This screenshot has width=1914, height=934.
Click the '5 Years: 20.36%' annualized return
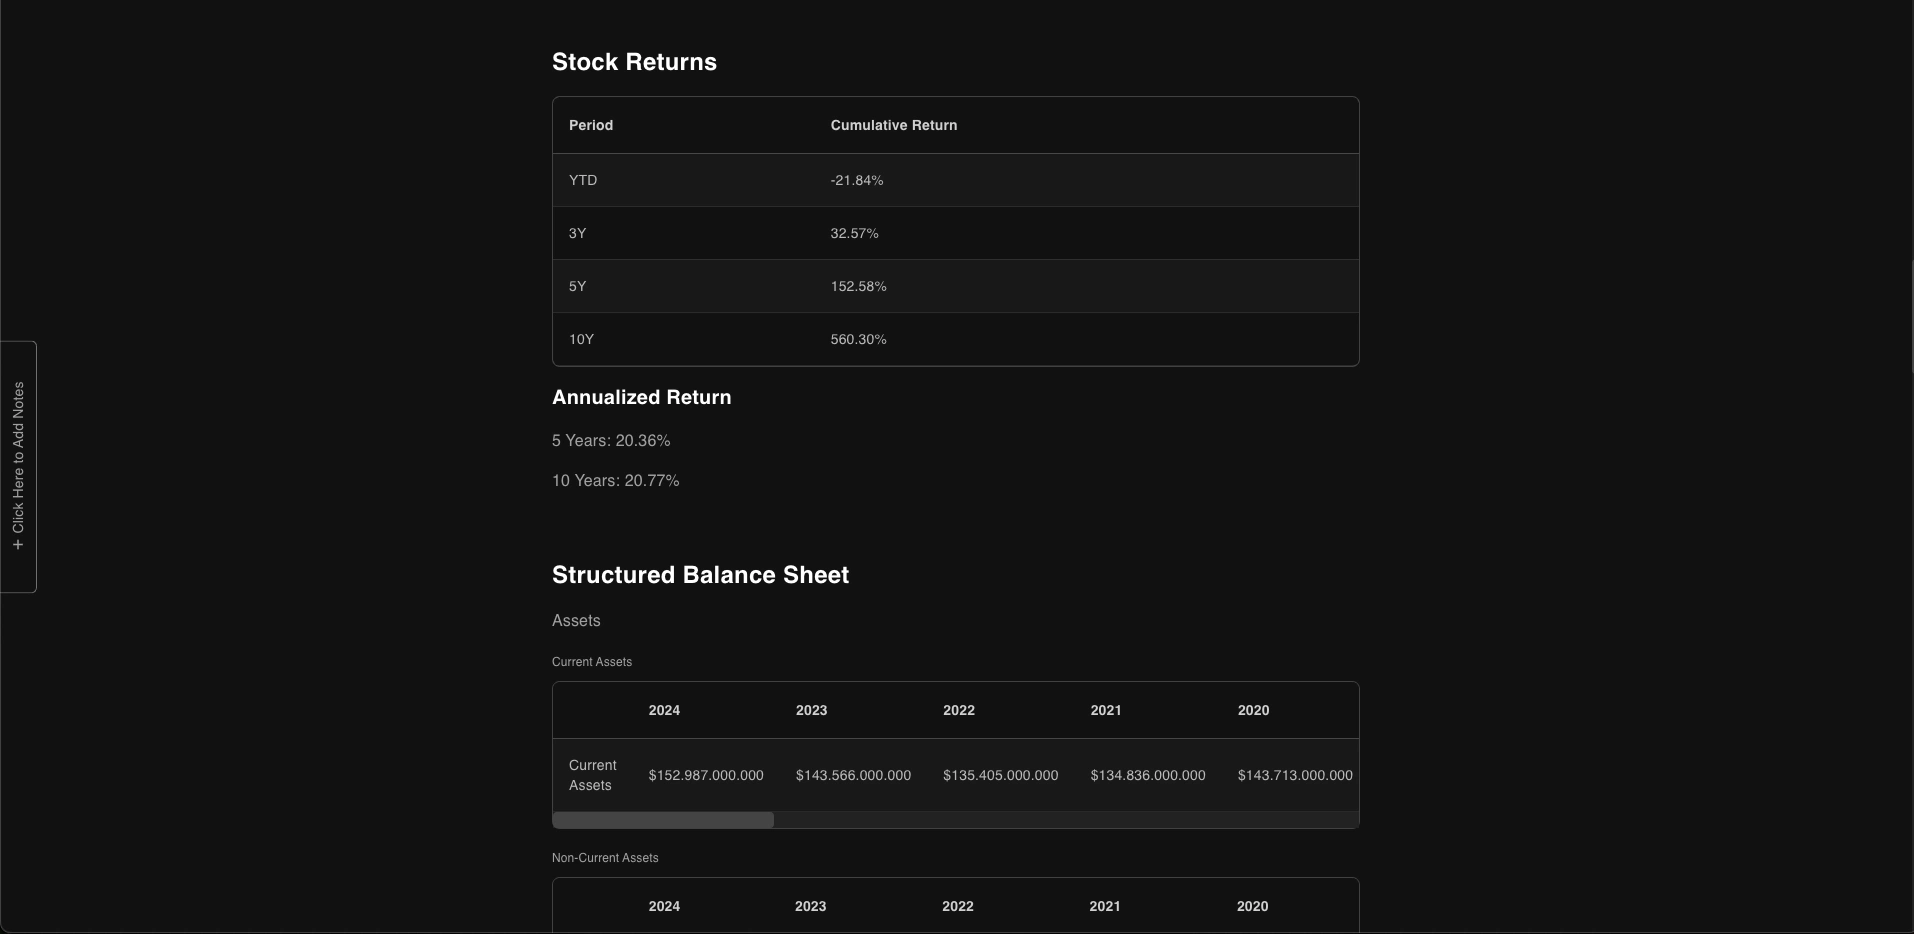(x=611, y=441)
